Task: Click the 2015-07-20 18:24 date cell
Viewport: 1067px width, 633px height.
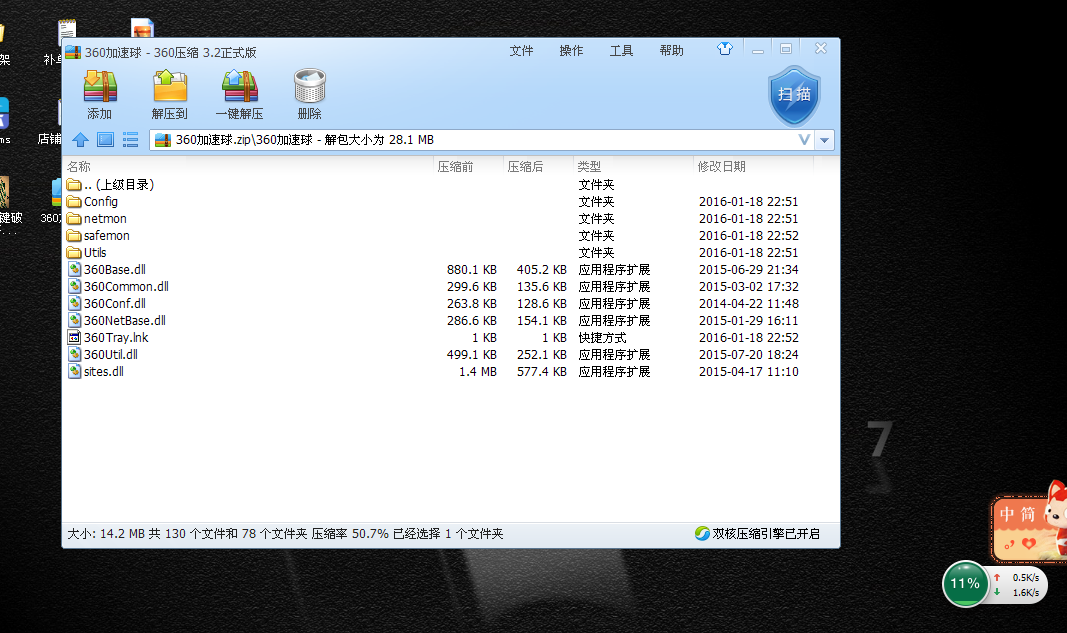Action: 749,355
